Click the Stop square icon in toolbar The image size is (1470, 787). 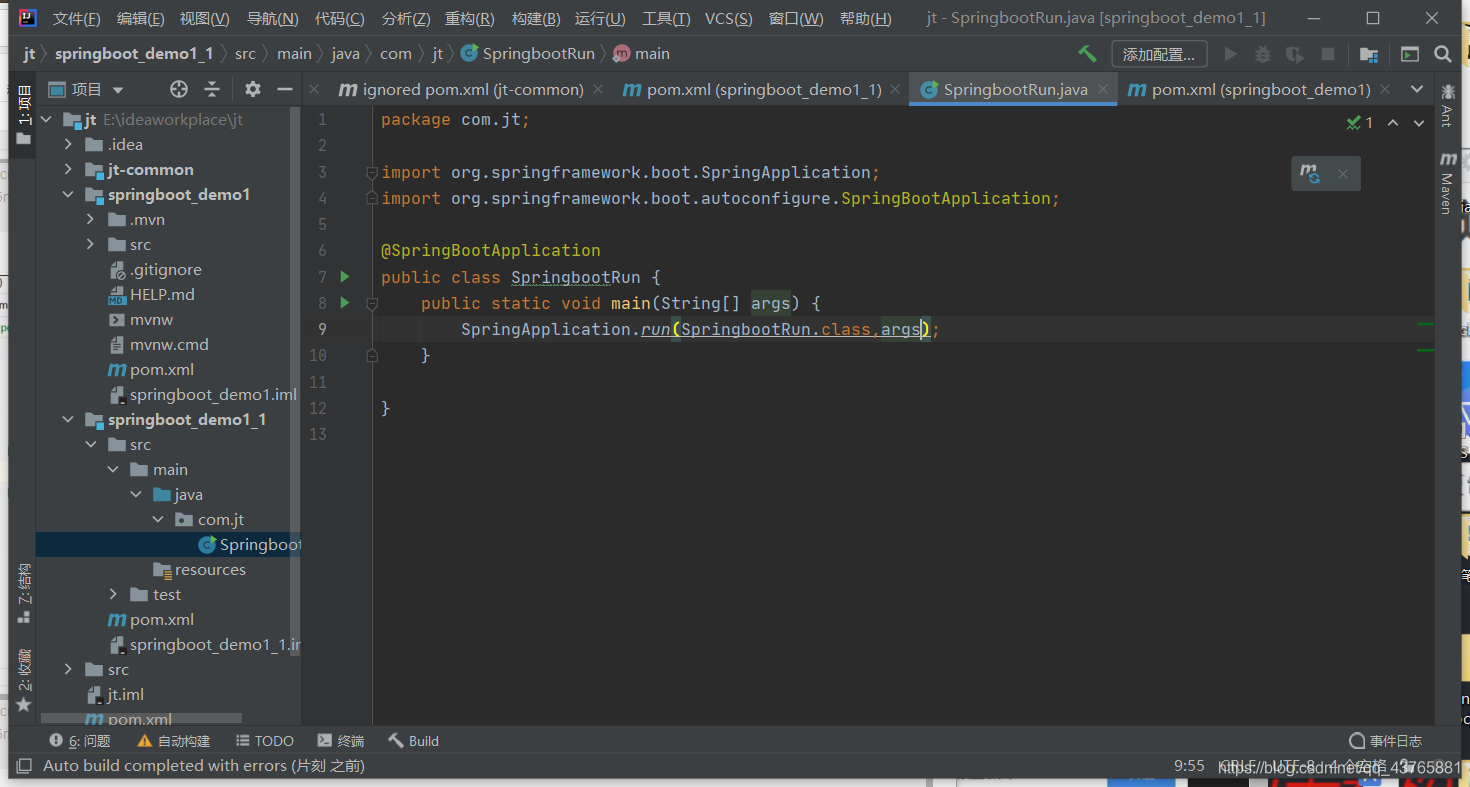1328,54
